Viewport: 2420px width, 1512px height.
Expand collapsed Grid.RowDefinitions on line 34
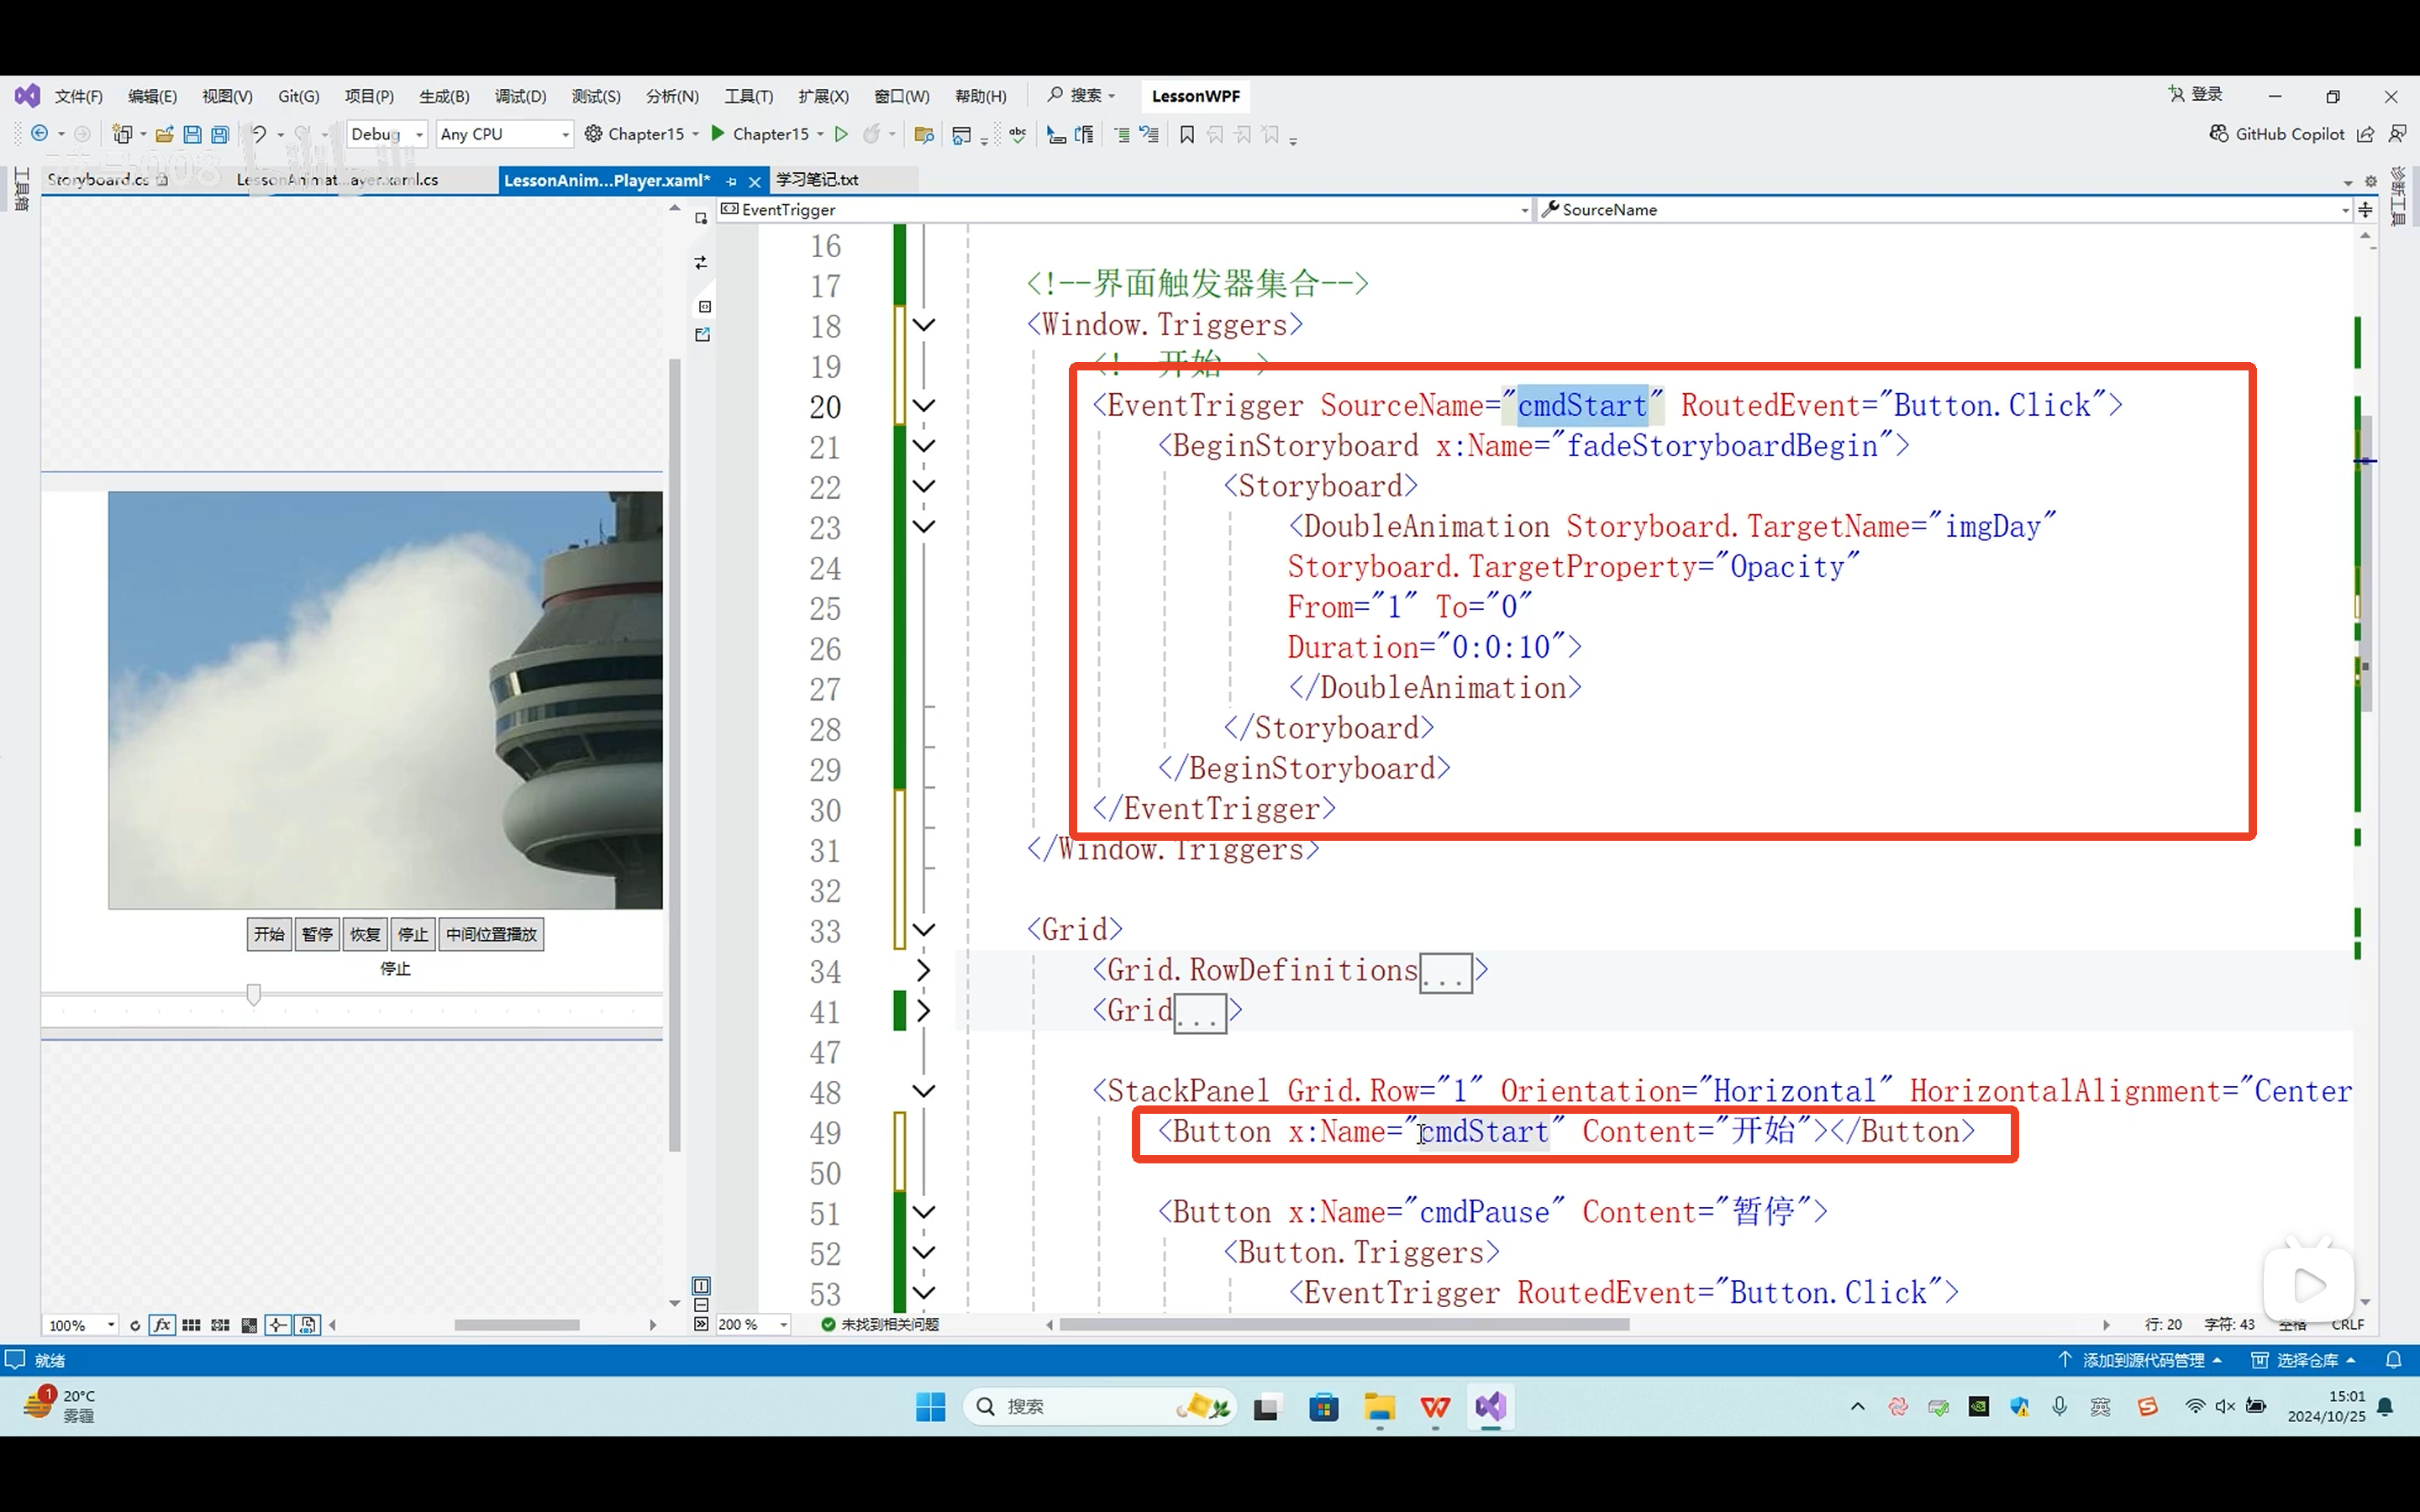tap(924, 970)
